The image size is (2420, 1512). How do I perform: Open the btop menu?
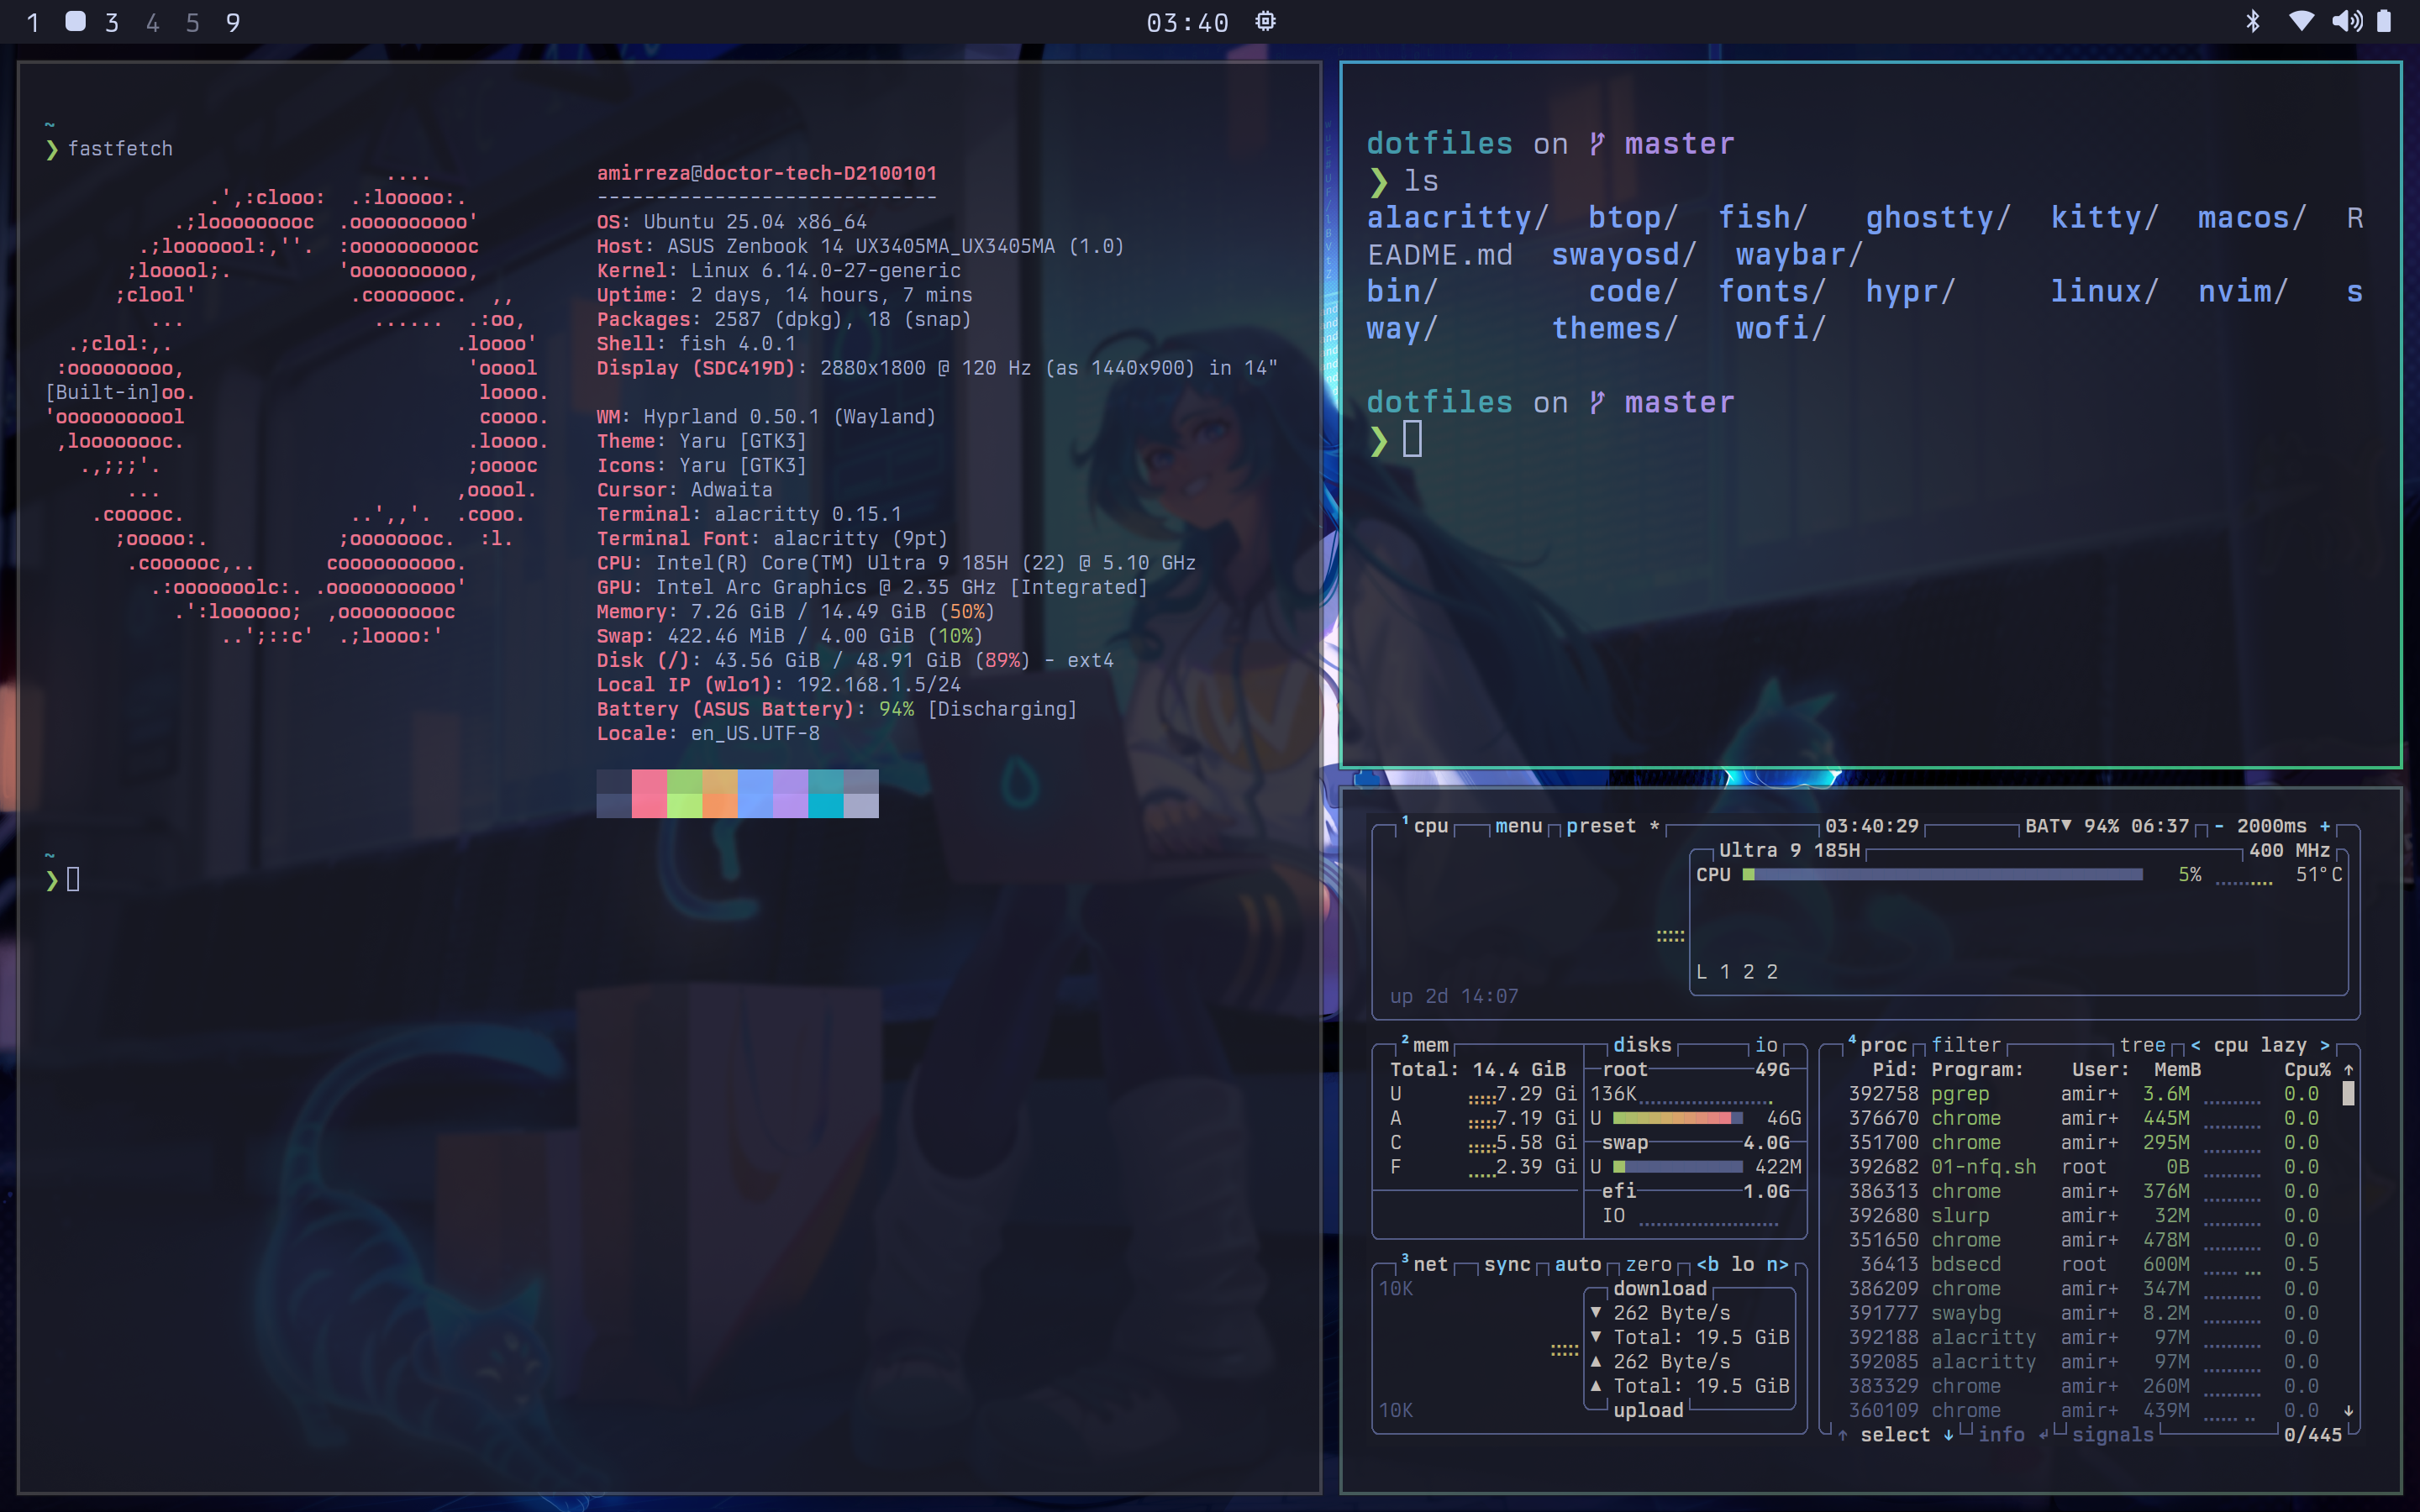(x=1518, y=826)
